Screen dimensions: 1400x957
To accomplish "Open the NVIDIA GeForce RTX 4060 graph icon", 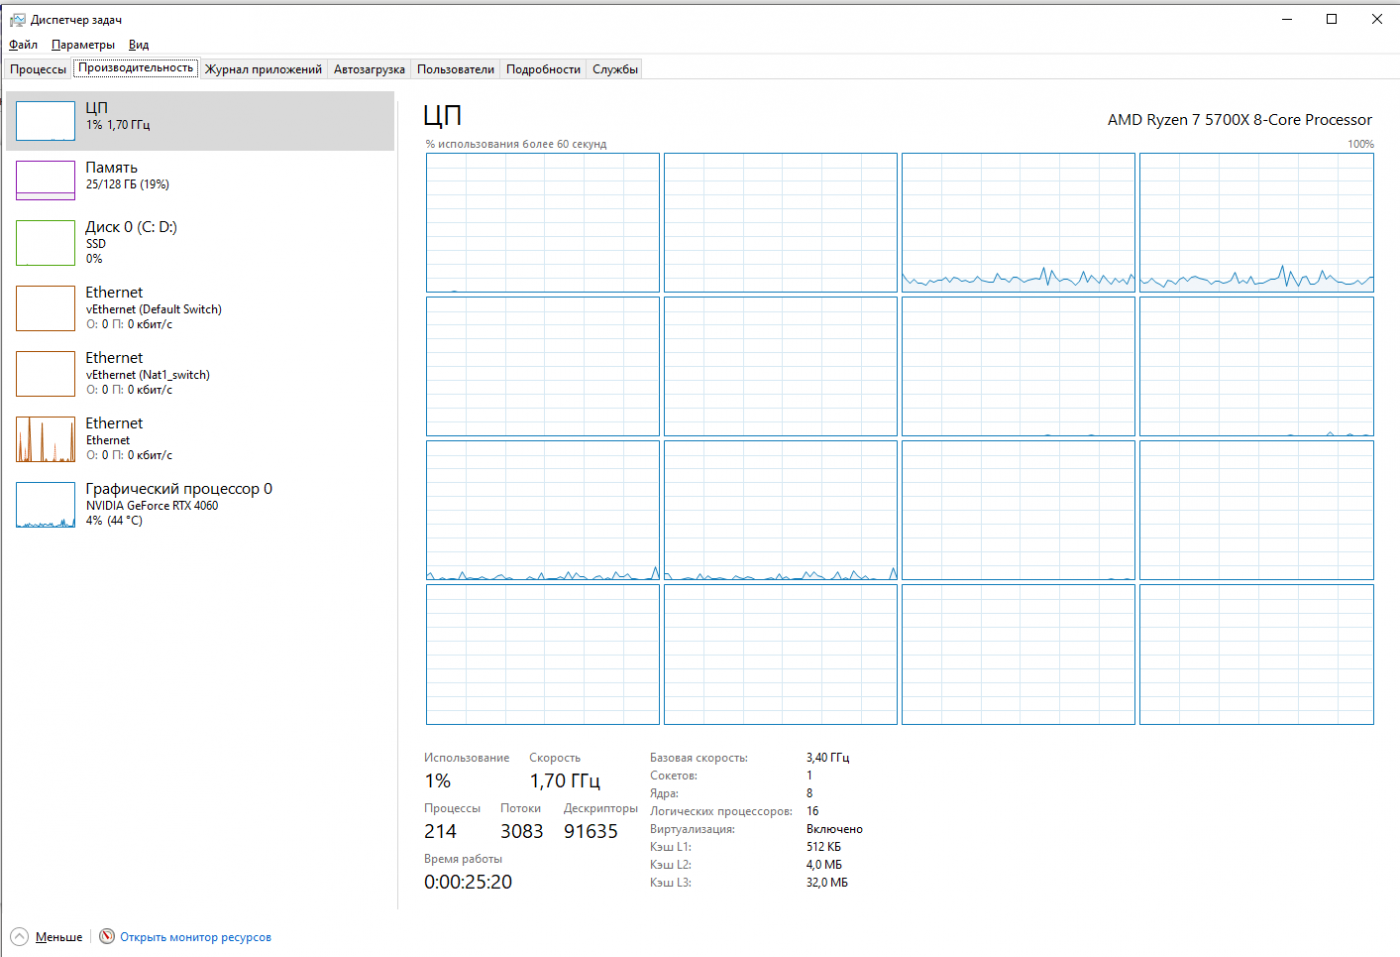I will point(45,505).
